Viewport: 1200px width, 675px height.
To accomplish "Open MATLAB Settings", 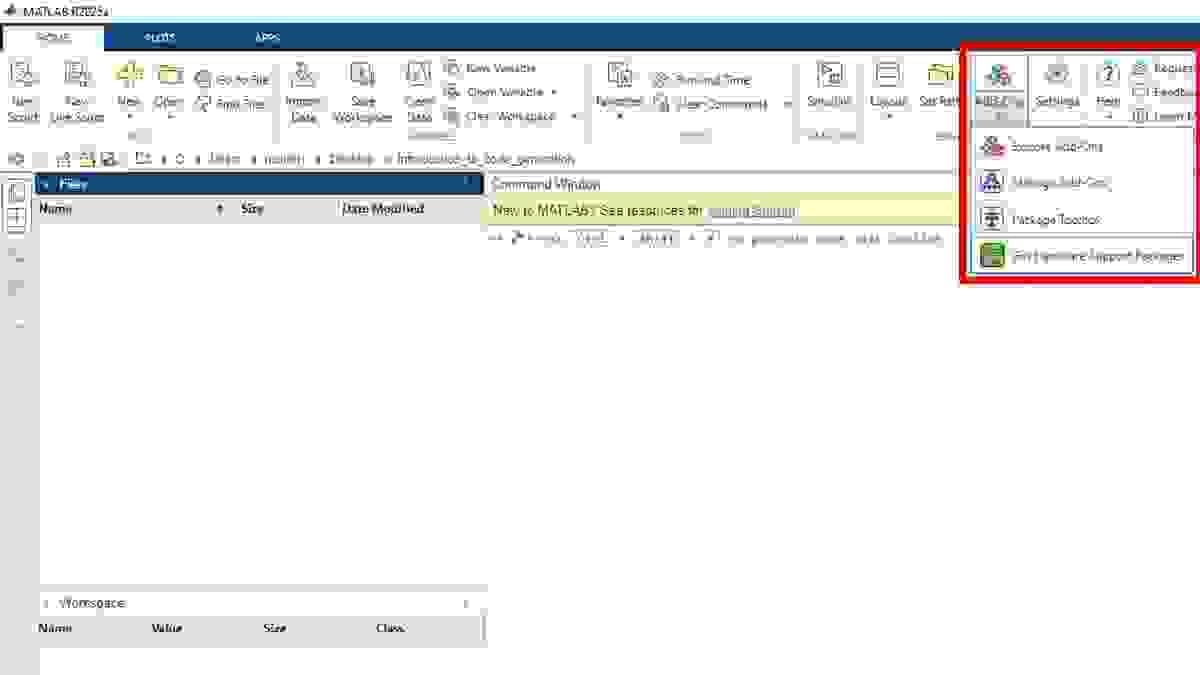I will click(1057, 86).
